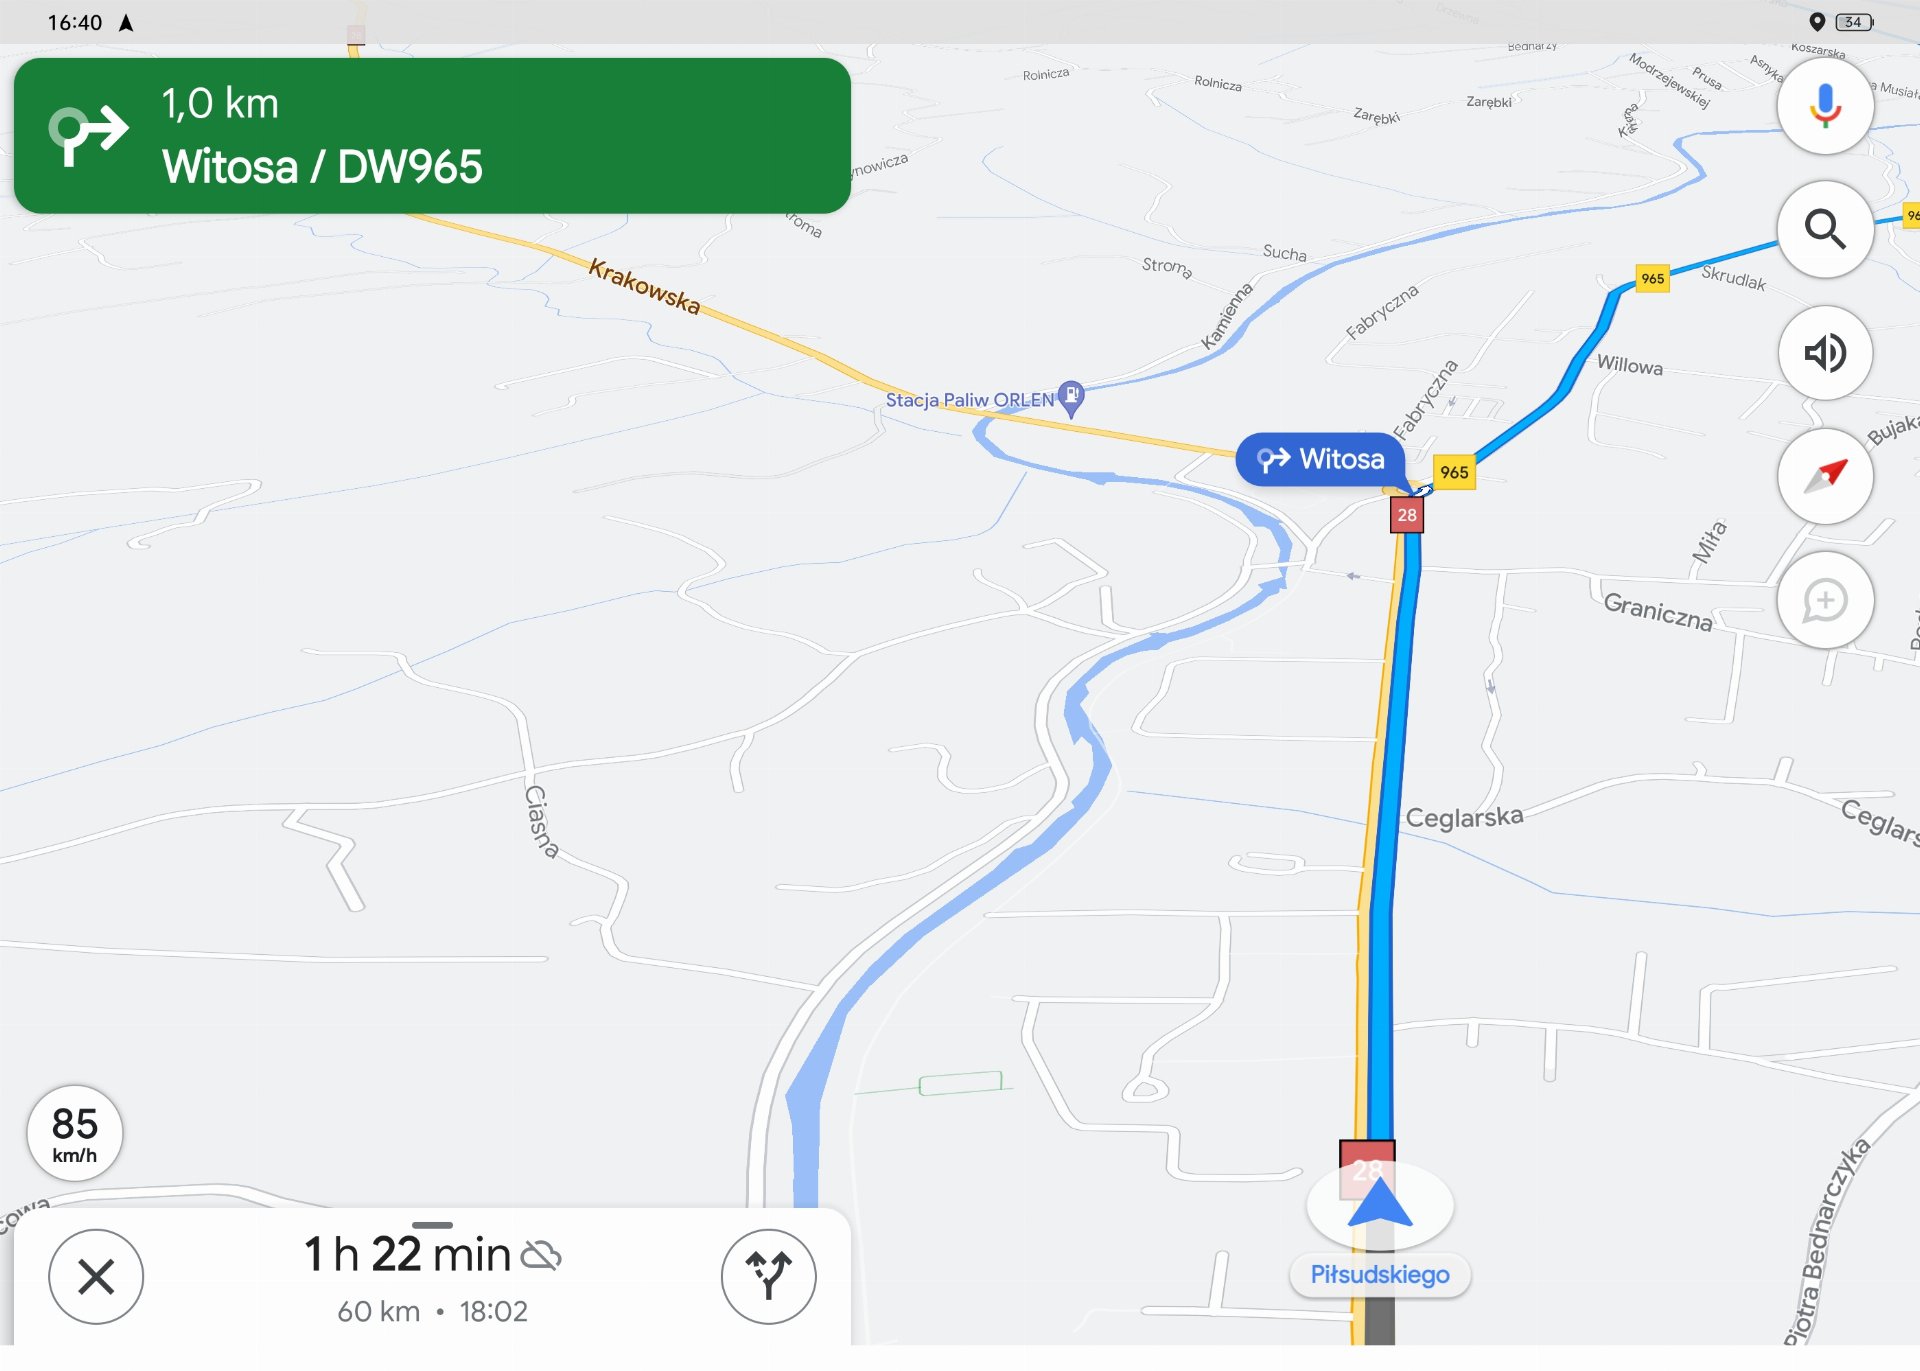
Task: Exit navigation with the X button
Action: pyautogui.click(x=96, y=1277)
